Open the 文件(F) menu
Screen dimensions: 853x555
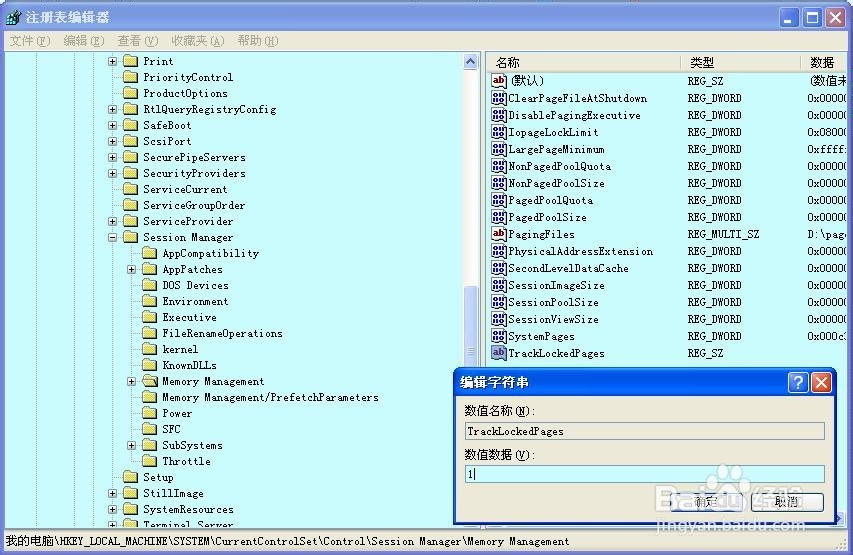[x=30, y=41]
